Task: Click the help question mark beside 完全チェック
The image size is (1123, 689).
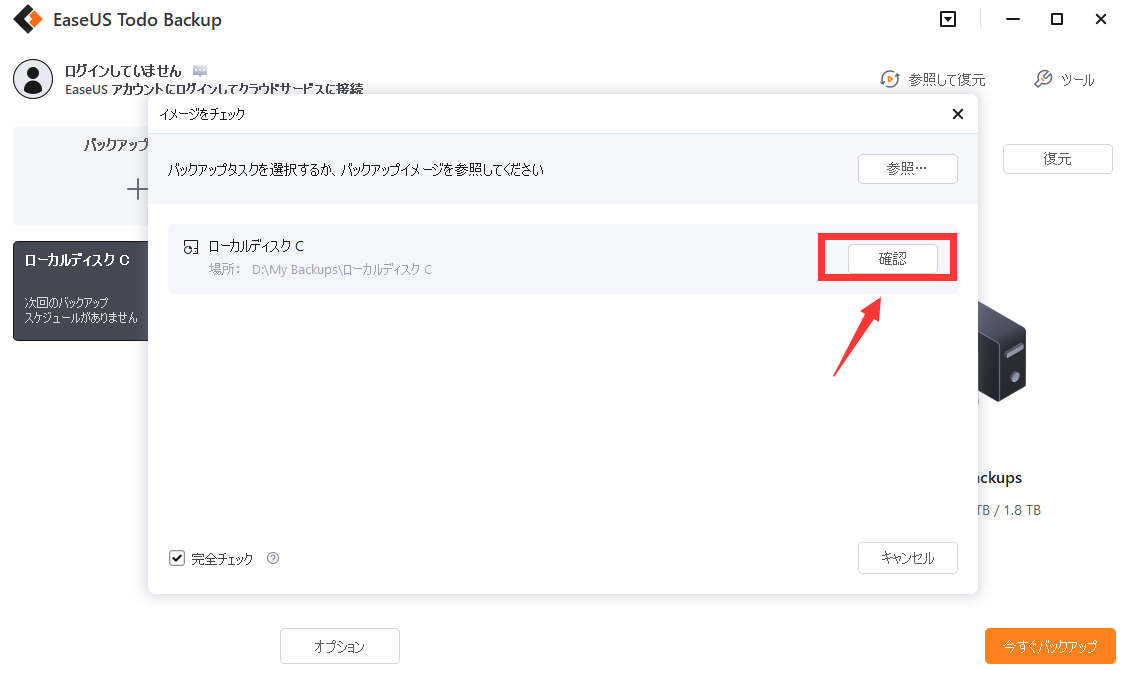Action: (x=273, y=559)
